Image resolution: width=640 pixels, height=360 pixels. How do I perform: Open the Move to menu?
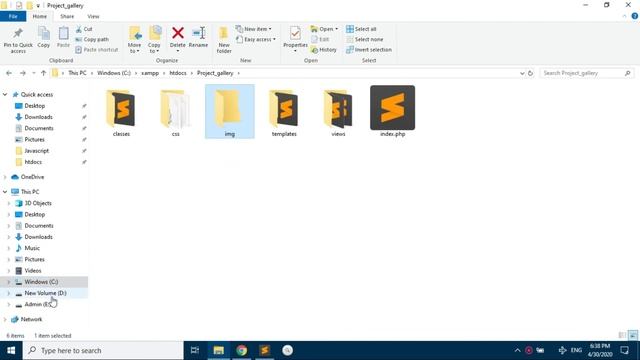[x=134, y=40]
